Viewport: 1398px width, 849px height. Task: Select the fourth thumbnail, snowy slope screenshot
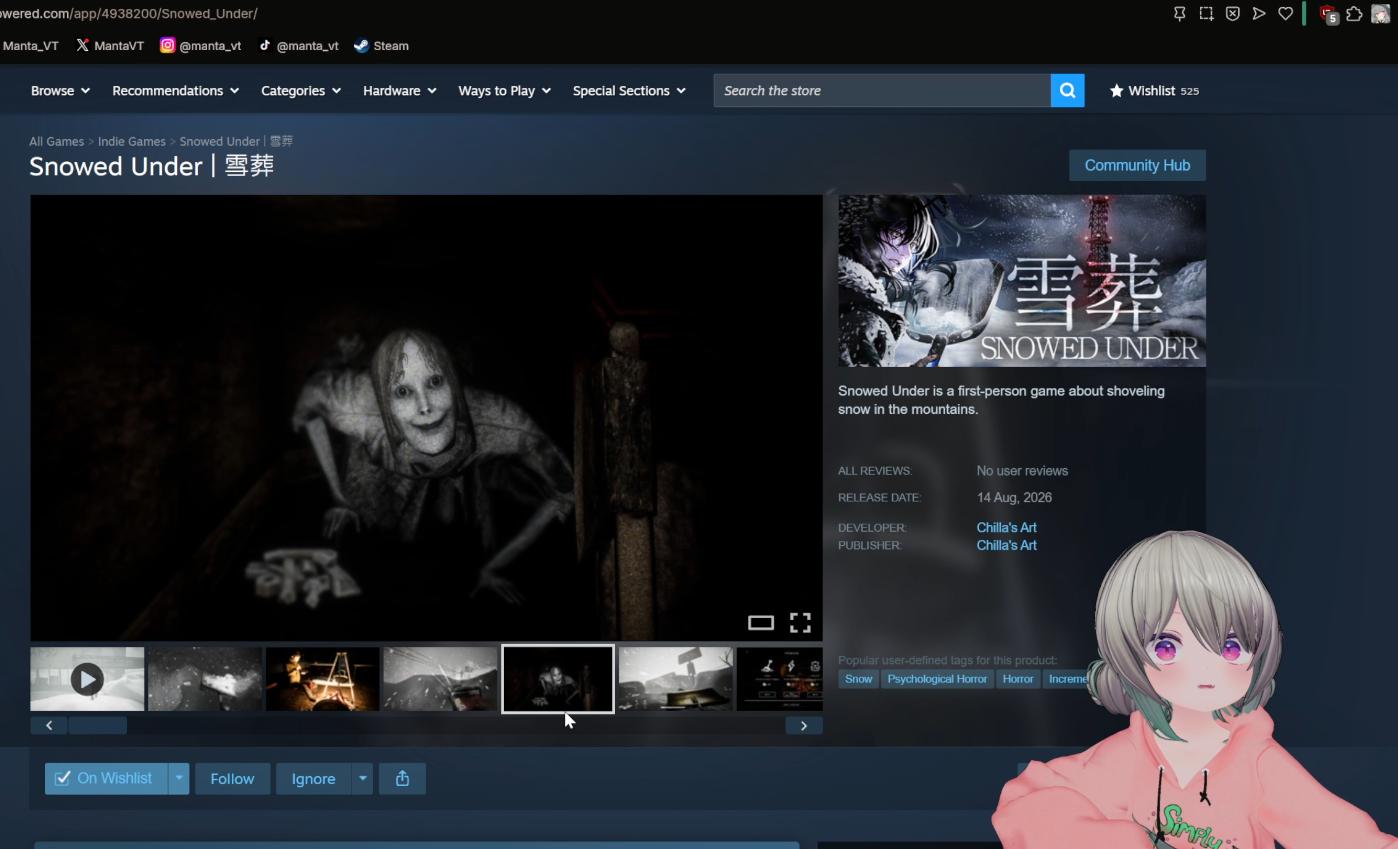coord(440,679)
